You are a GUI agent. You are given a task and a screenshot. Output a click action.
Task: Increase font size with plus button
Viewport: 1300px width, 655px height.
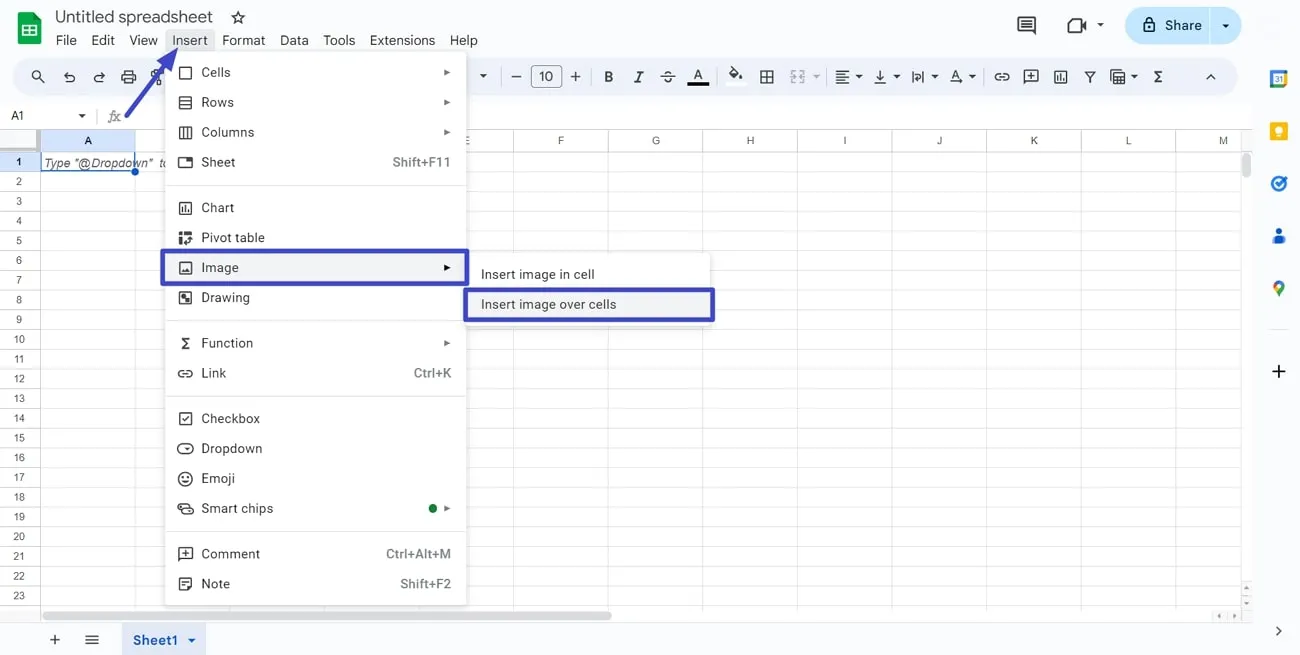click(575, 76)
